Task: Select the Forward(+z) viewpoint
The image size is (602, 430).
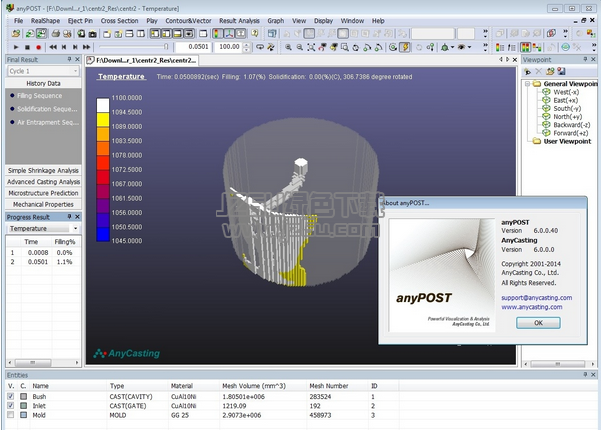Action: 571,133
